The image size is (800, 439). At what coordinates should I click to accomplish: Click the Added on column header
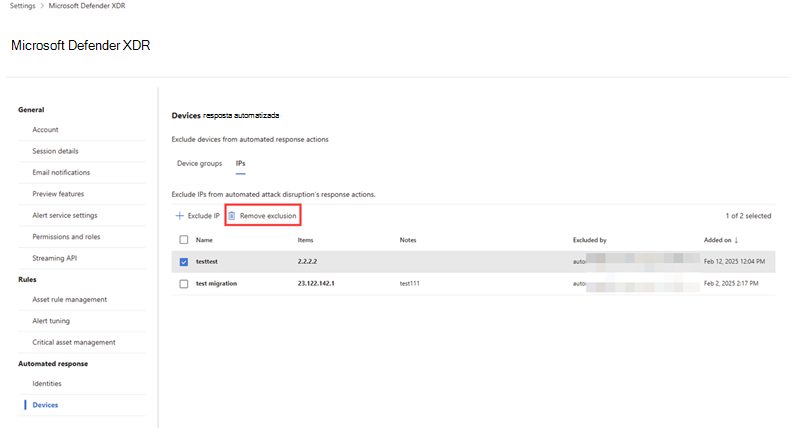pyautogui.click(x=717, y=240)
